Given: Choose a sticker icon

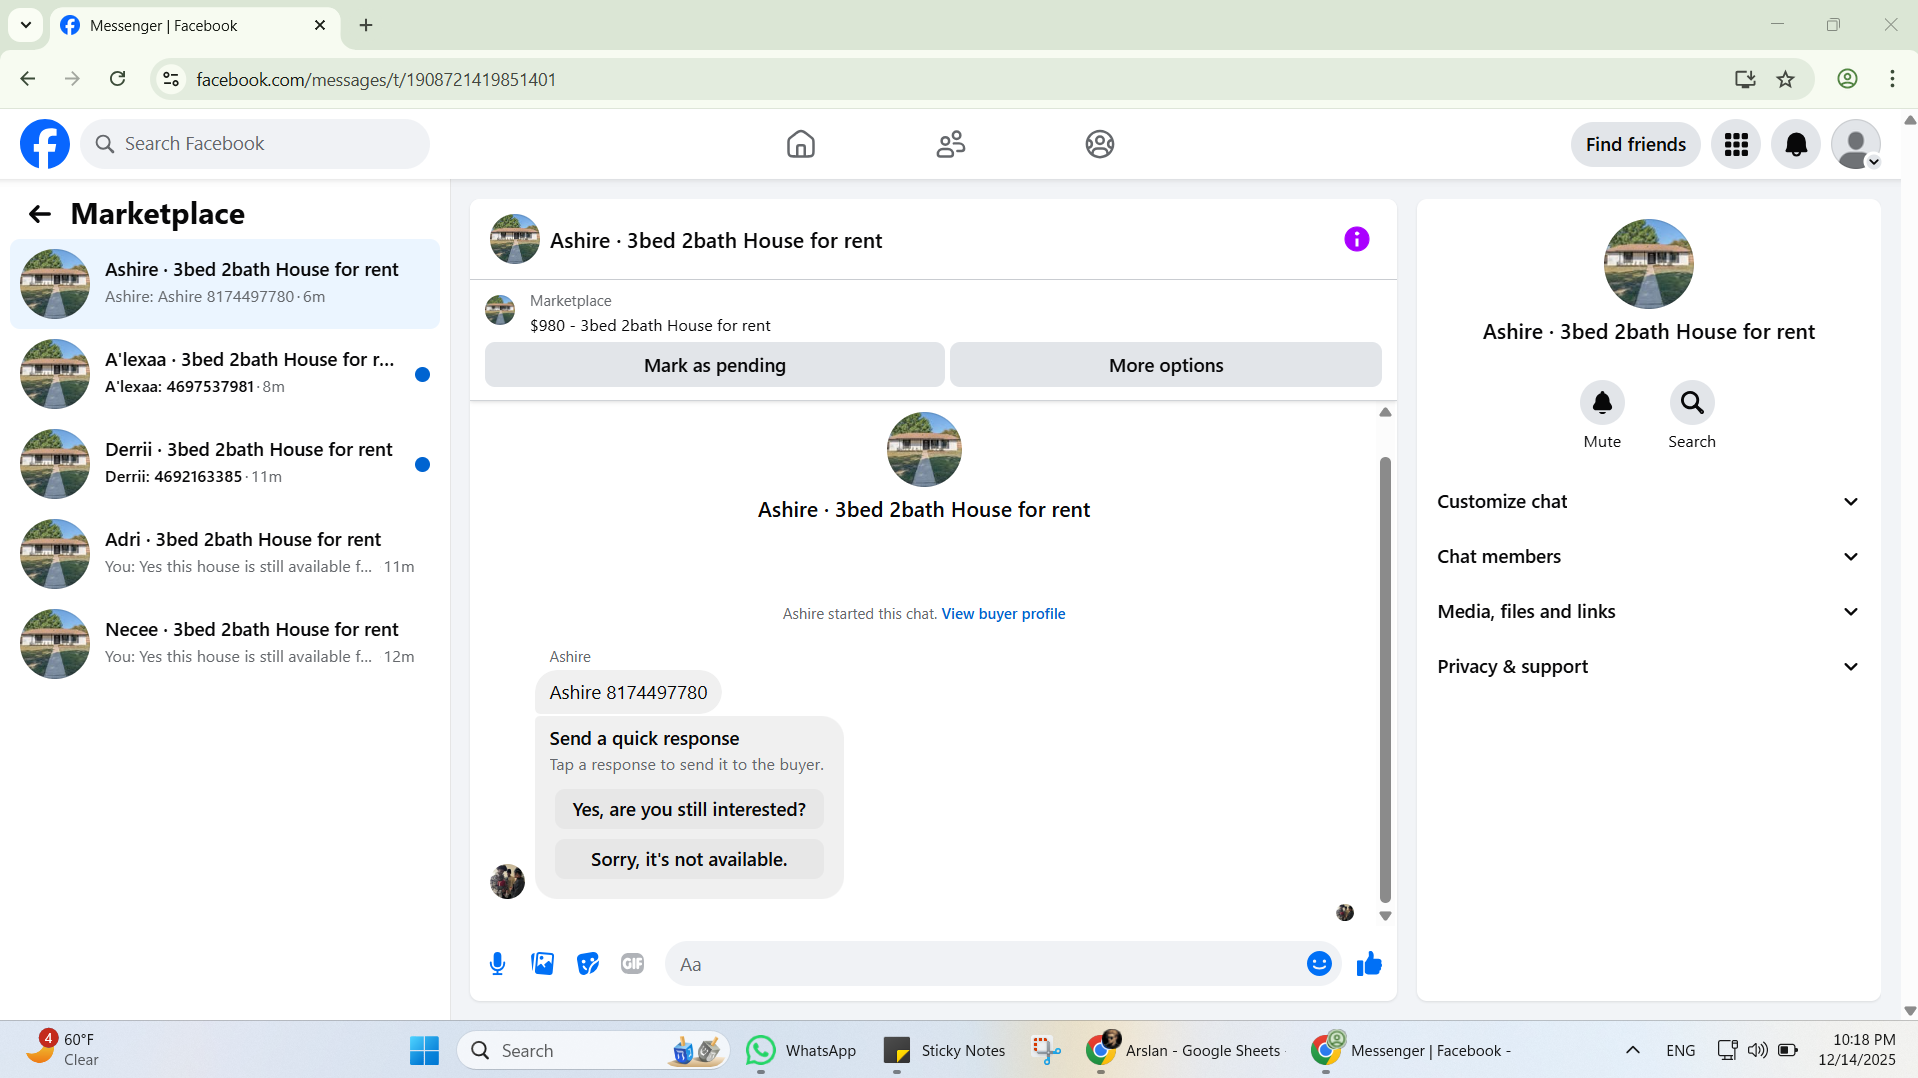Looking at the screenshot, I should (587, 964).
